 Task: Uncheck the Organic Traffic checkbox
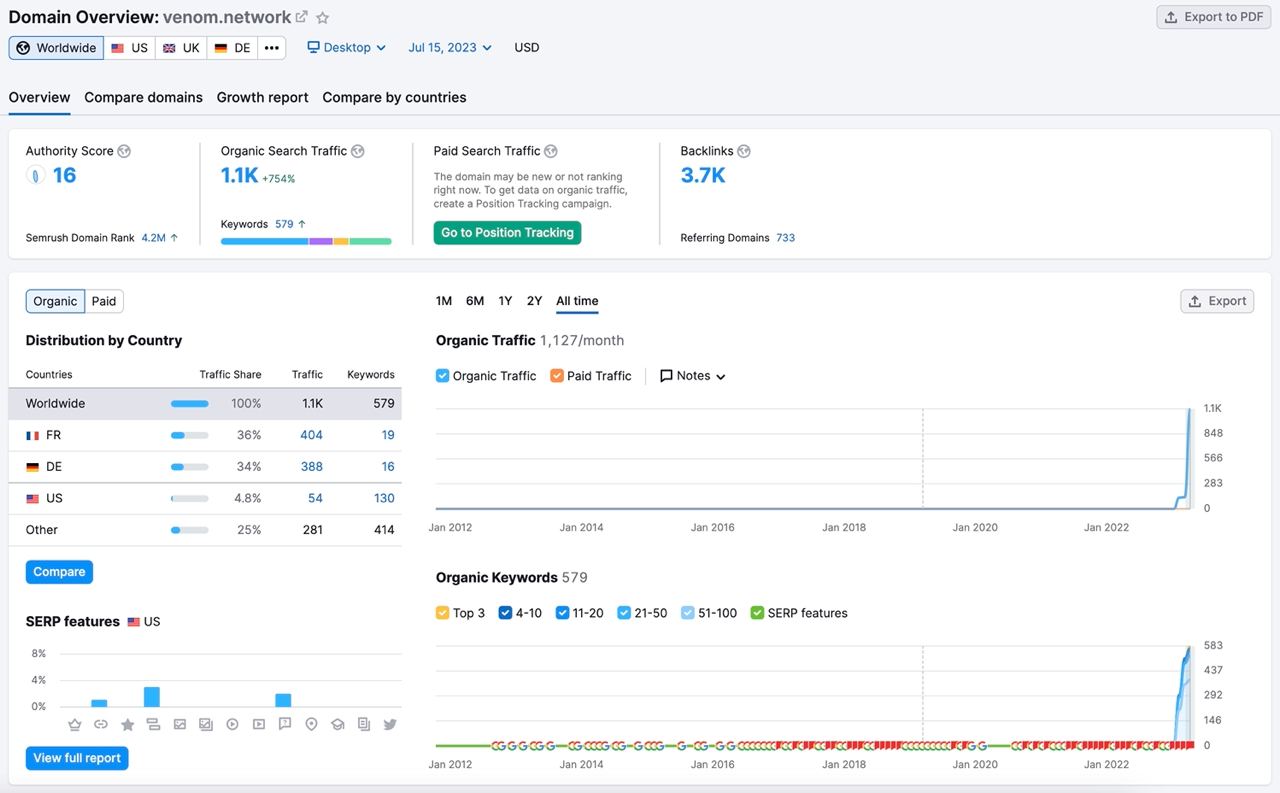pyautogui.click(x=443, y=376)
